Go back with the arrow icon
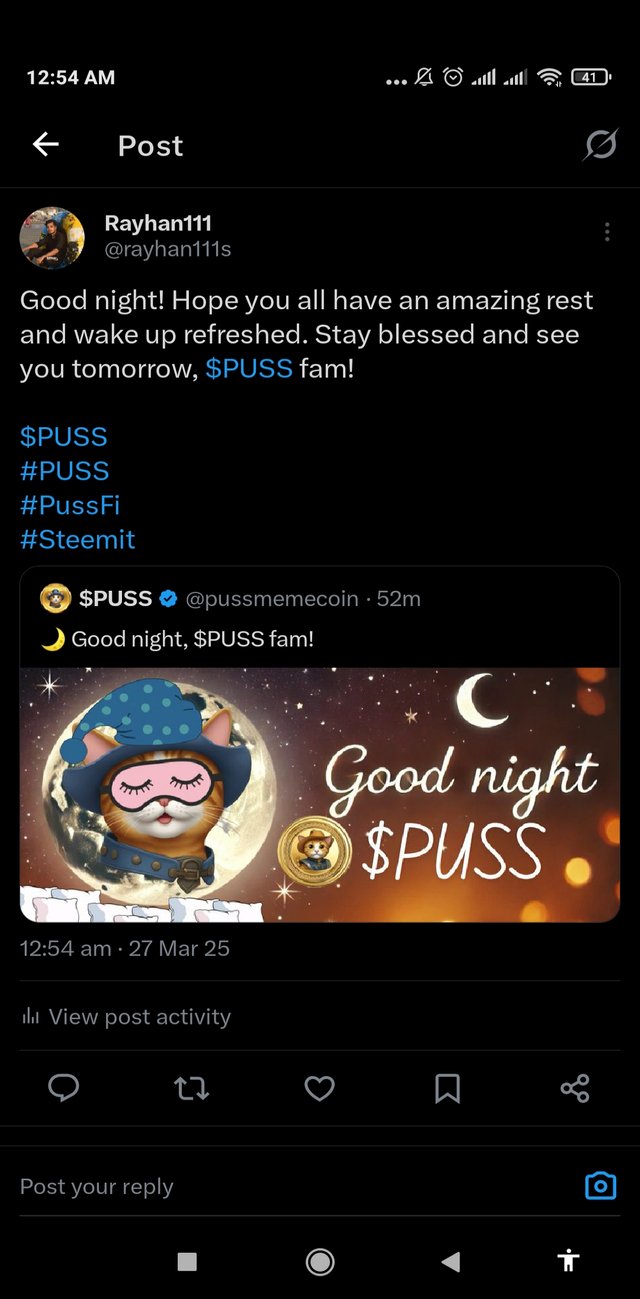Screen dimensions: 640x1299 [x=46, y=145]
